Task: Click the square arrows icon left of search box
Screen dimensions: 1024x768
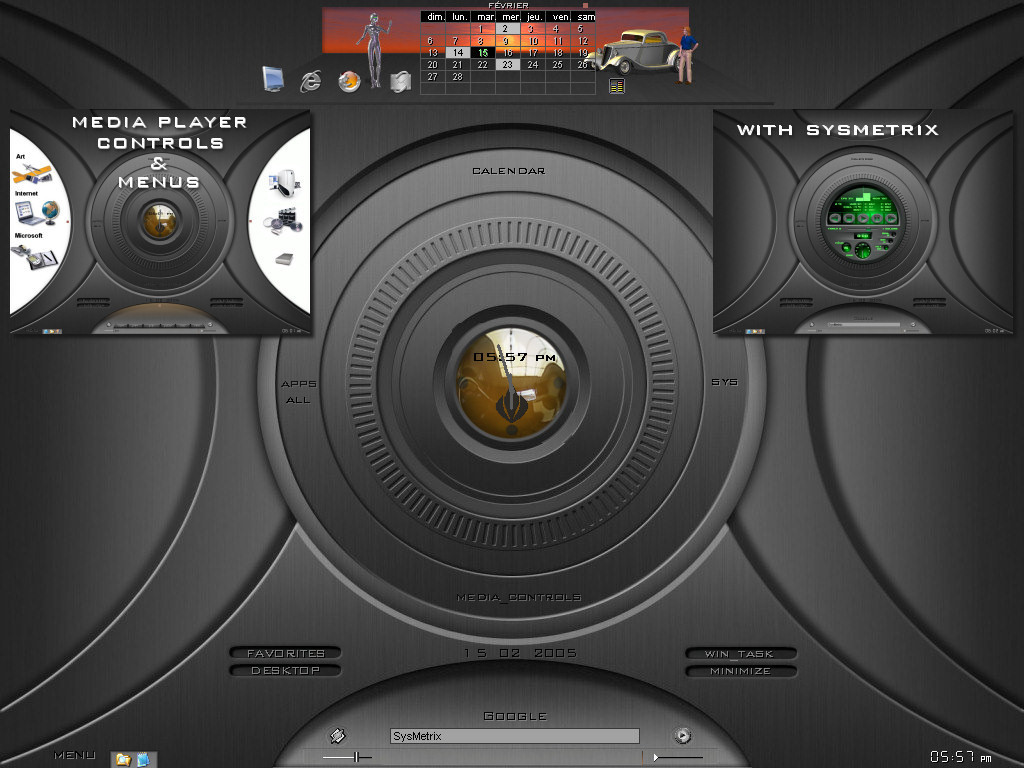Action: [338, 735]
